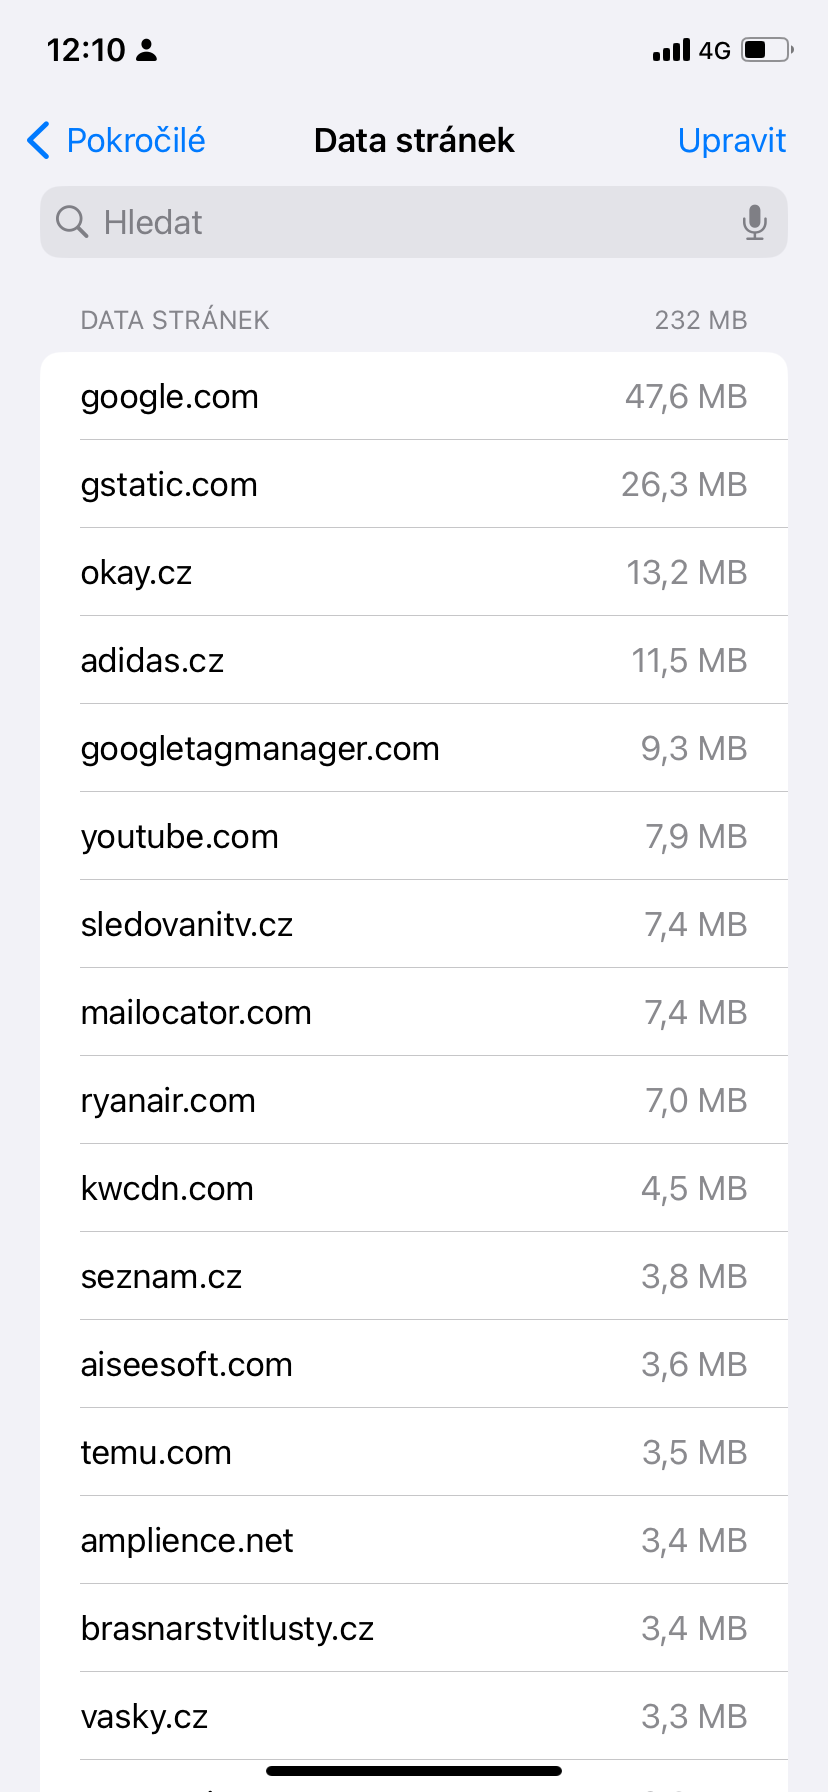Select the google.com data entry

[414, 397]
